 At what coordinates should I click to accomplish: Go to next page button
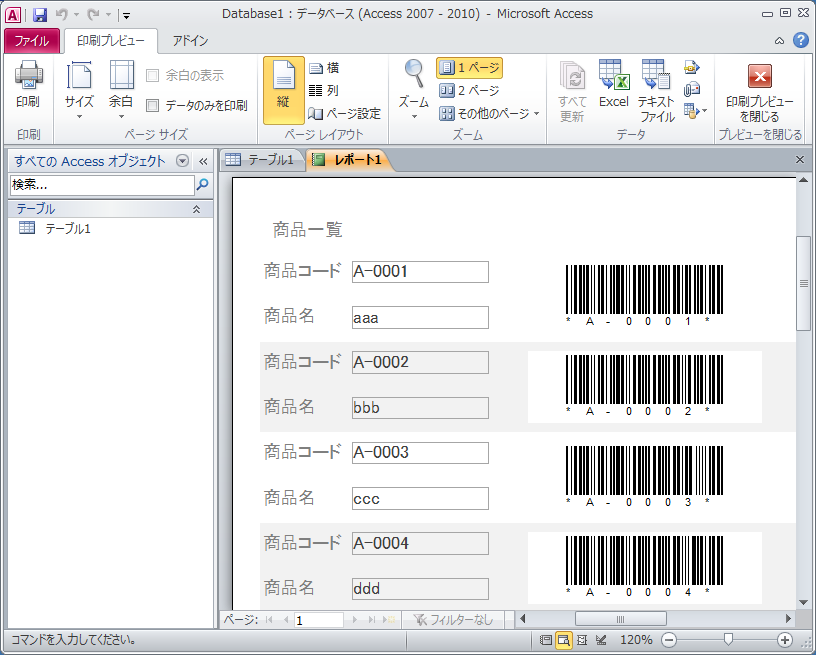coord(355,620)
